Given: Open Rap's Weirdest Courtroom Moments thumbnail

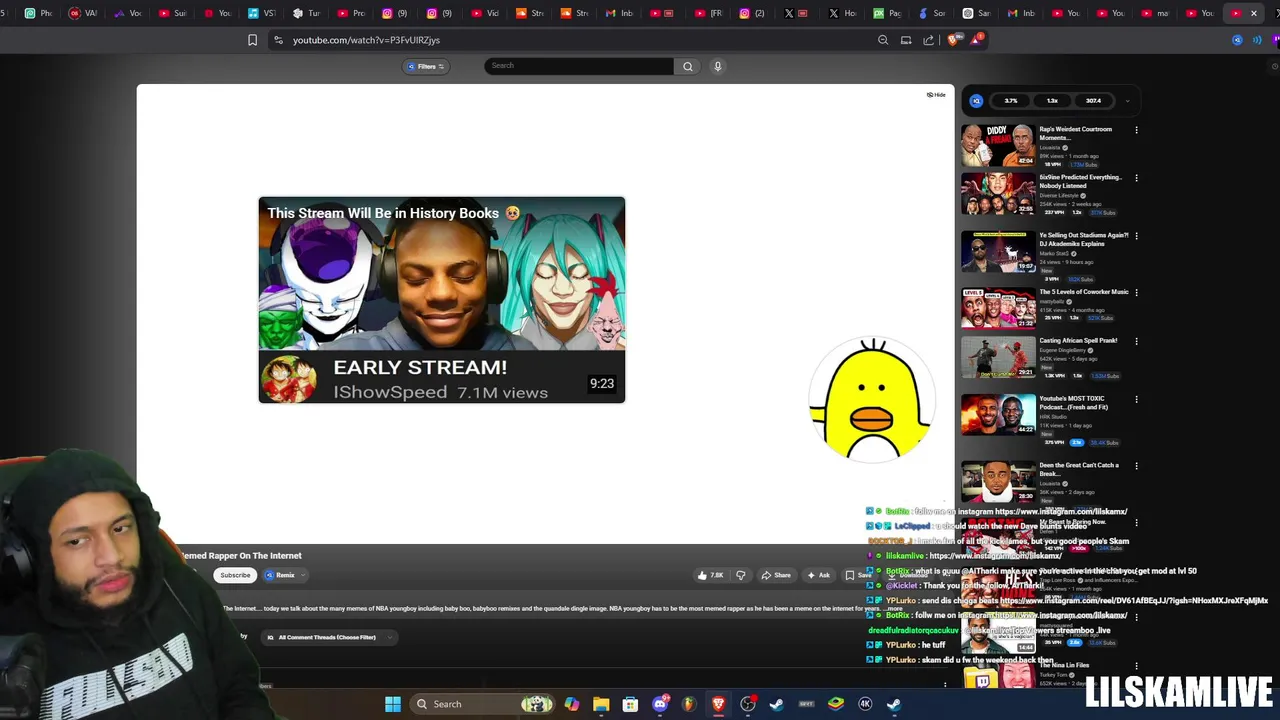Looking at the screenshot, I should click(998, 146).
